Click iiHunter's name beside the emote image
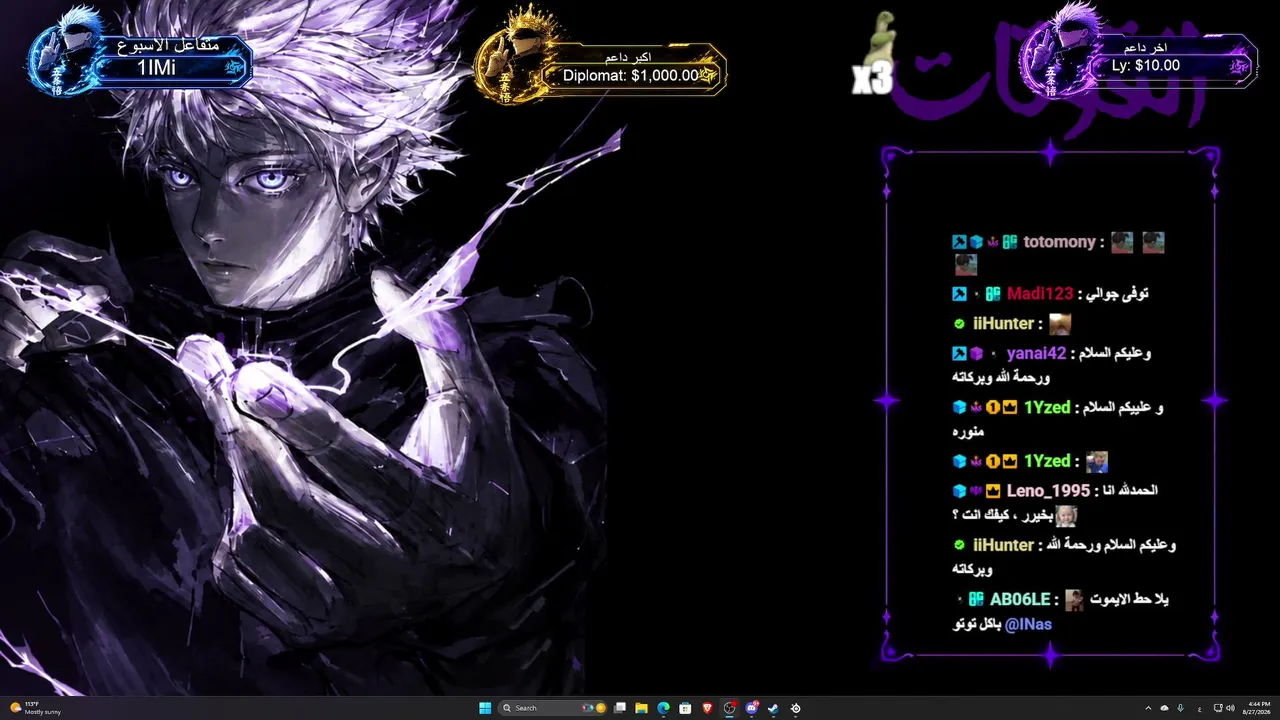1280x720 pixels. click(1003, 323)
